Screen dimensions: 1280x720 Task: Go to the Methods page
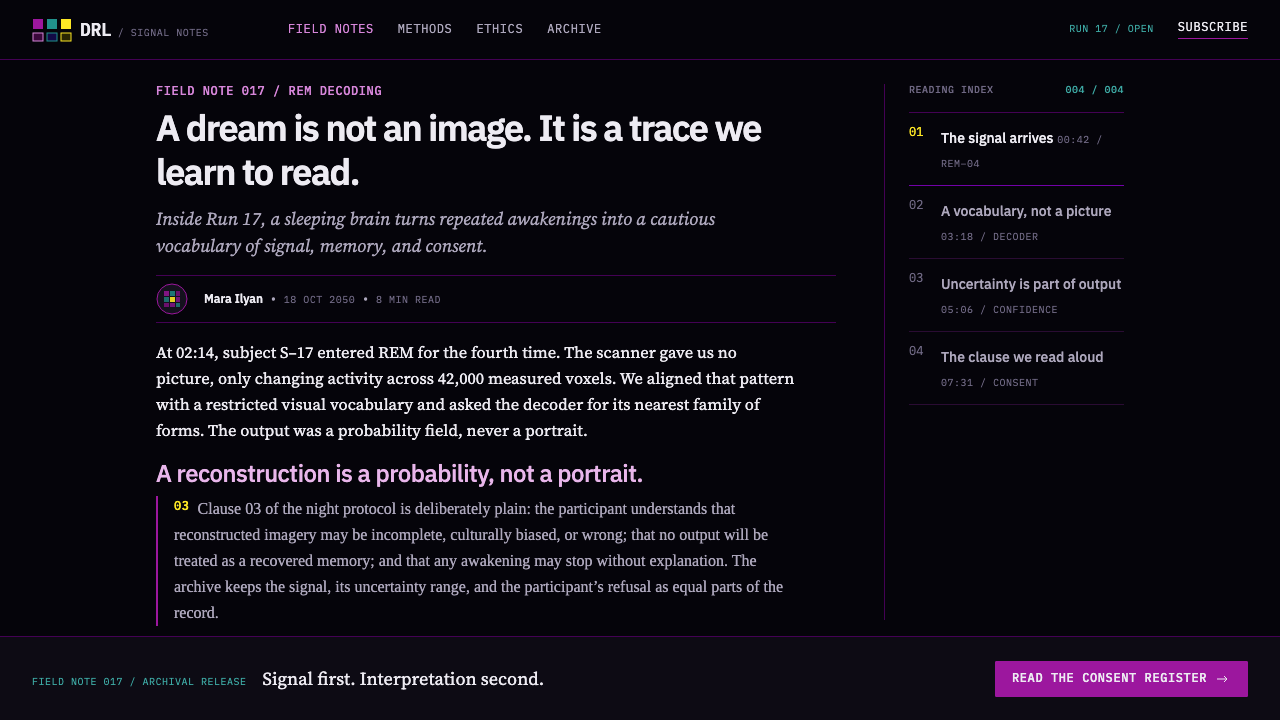pos(425,29)
